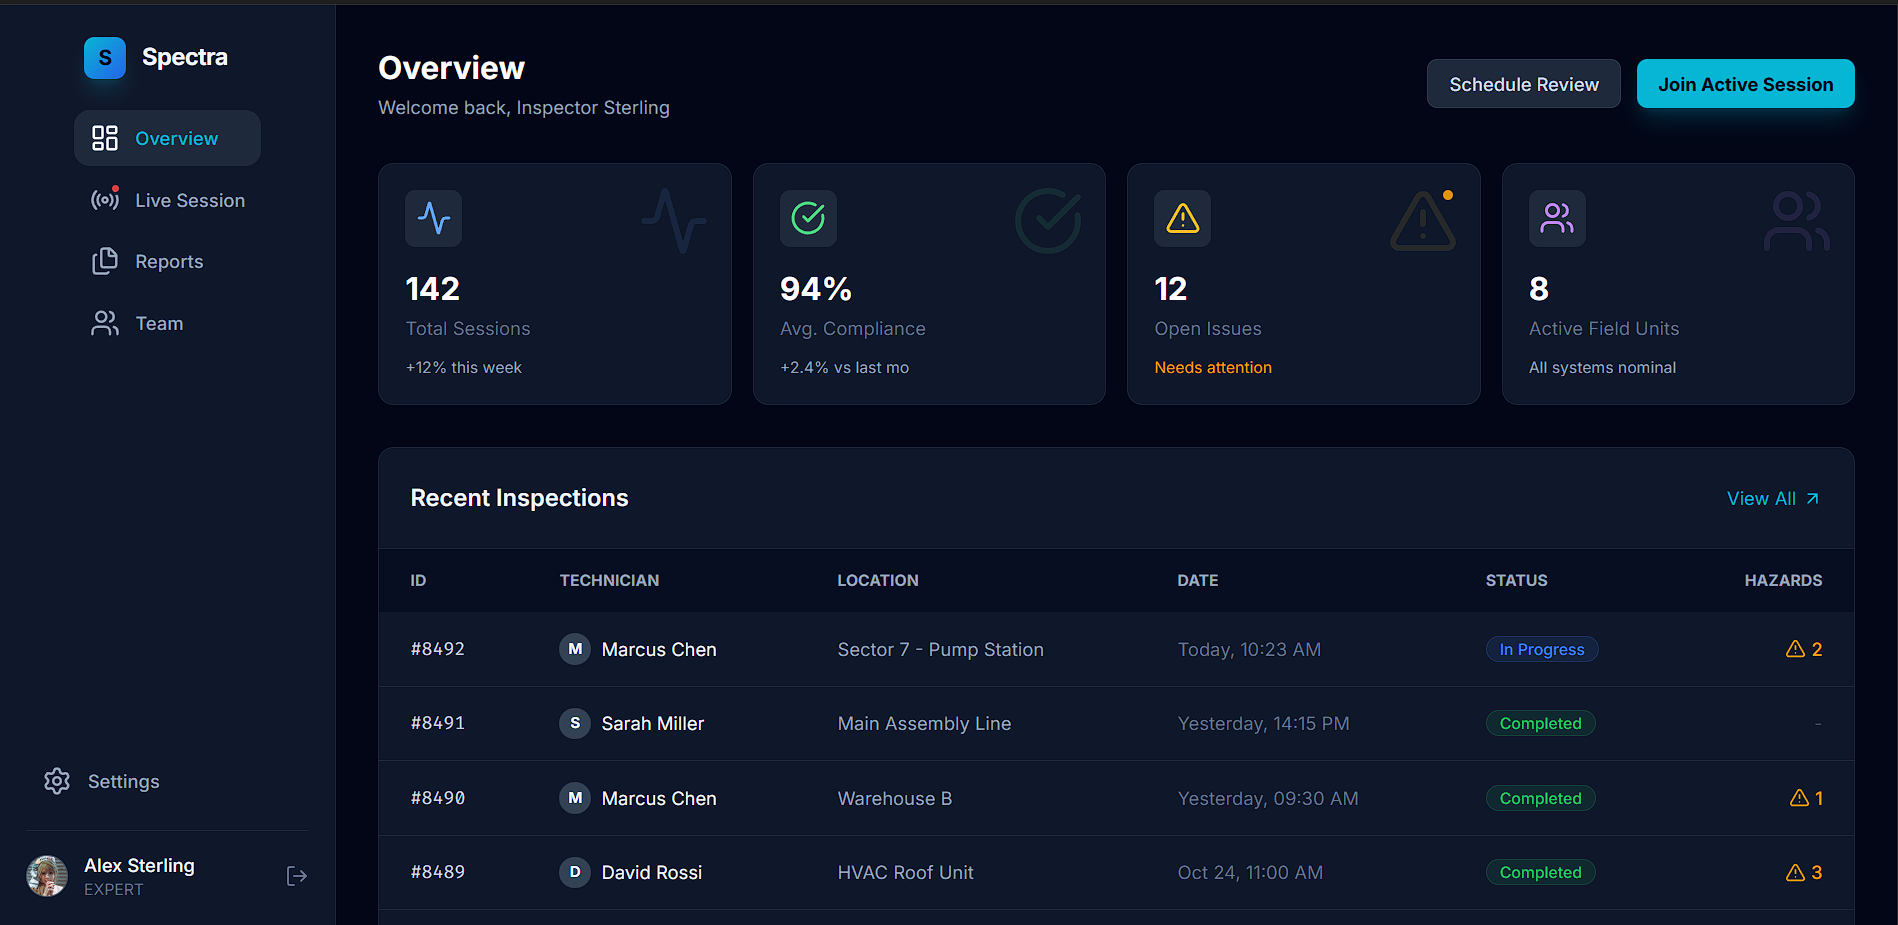The image size is (1898, 925).
Task: Click the ID column header
Action: click(x=418, y=580)
